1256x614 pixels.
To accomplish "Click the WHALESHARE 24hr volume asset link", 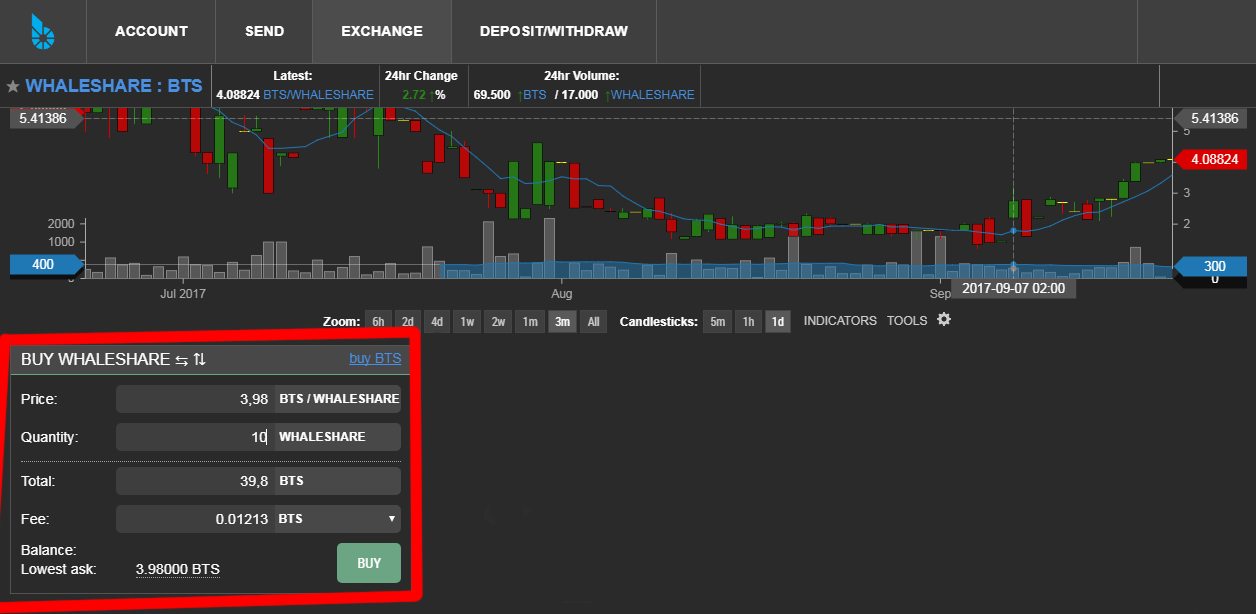I will click(x=652, y=95).
